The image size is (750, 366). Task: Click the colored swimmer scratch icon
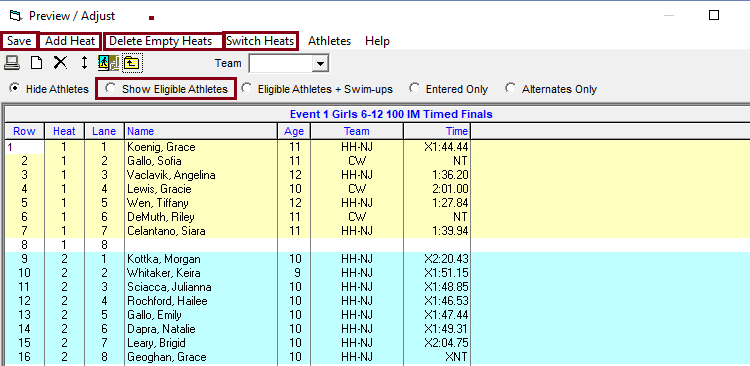[x=109, y=63]
